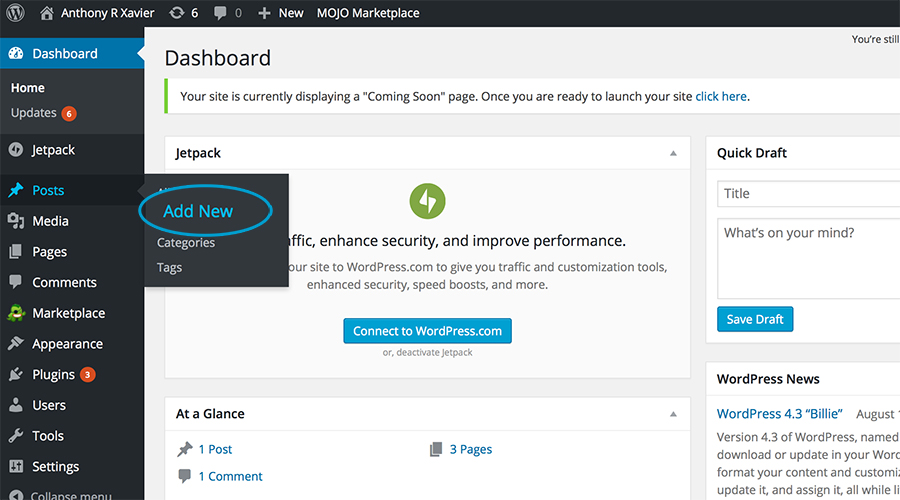Open the 1 Post link
The width and height of the screenshot is (900, 500).
[215, 449]
